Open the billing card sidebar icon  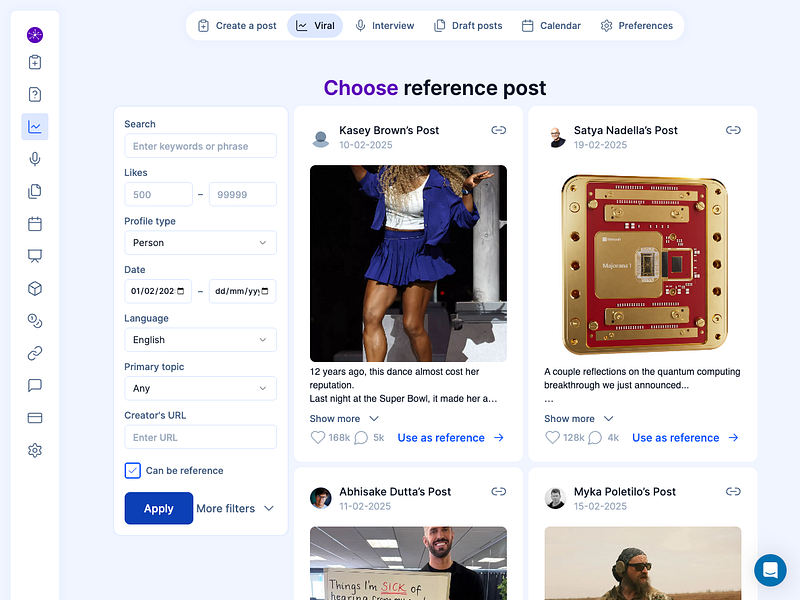click(x=35, y=418)
